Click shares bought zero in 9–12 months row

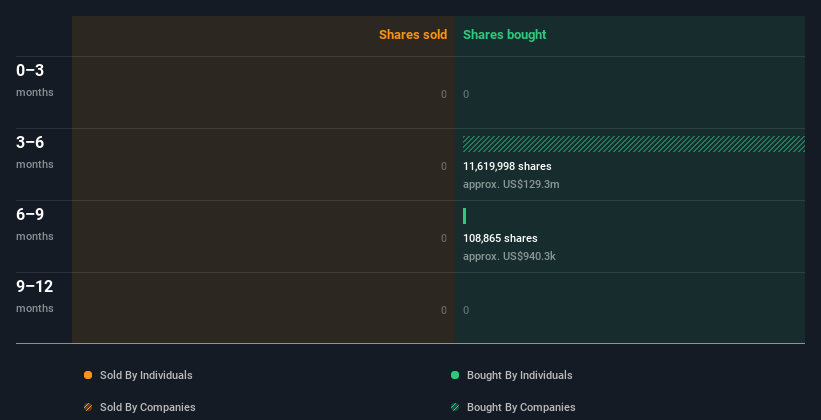(x=466, y=310)
